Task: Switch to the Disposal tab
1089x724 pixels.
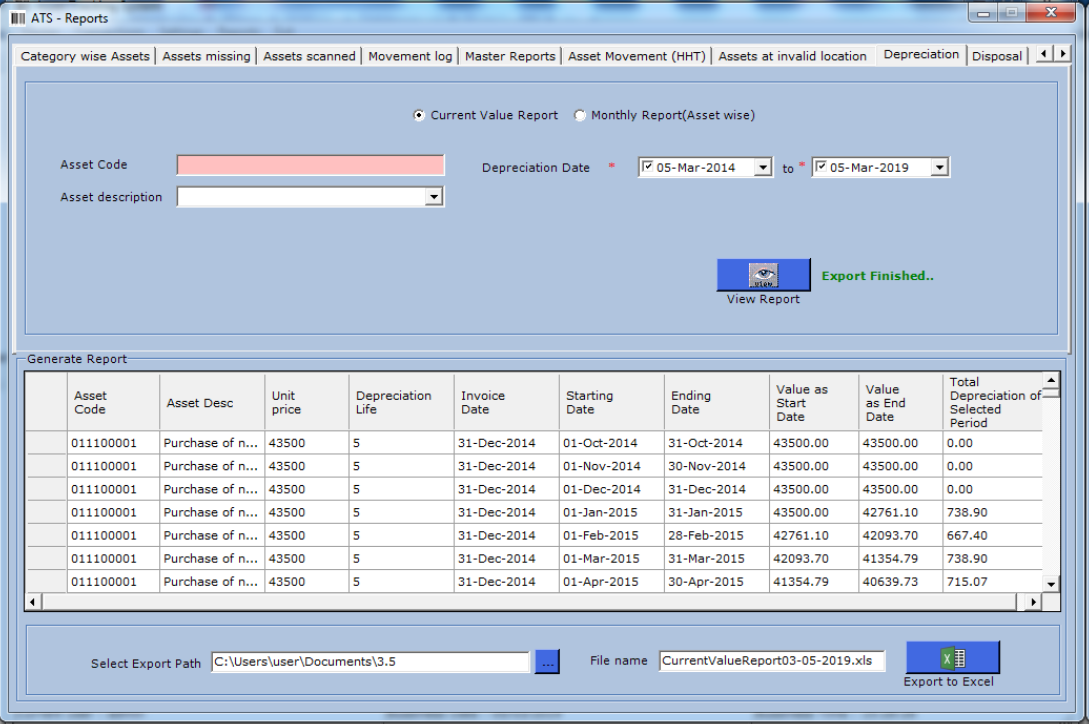Action: click(x=996, y=56)
